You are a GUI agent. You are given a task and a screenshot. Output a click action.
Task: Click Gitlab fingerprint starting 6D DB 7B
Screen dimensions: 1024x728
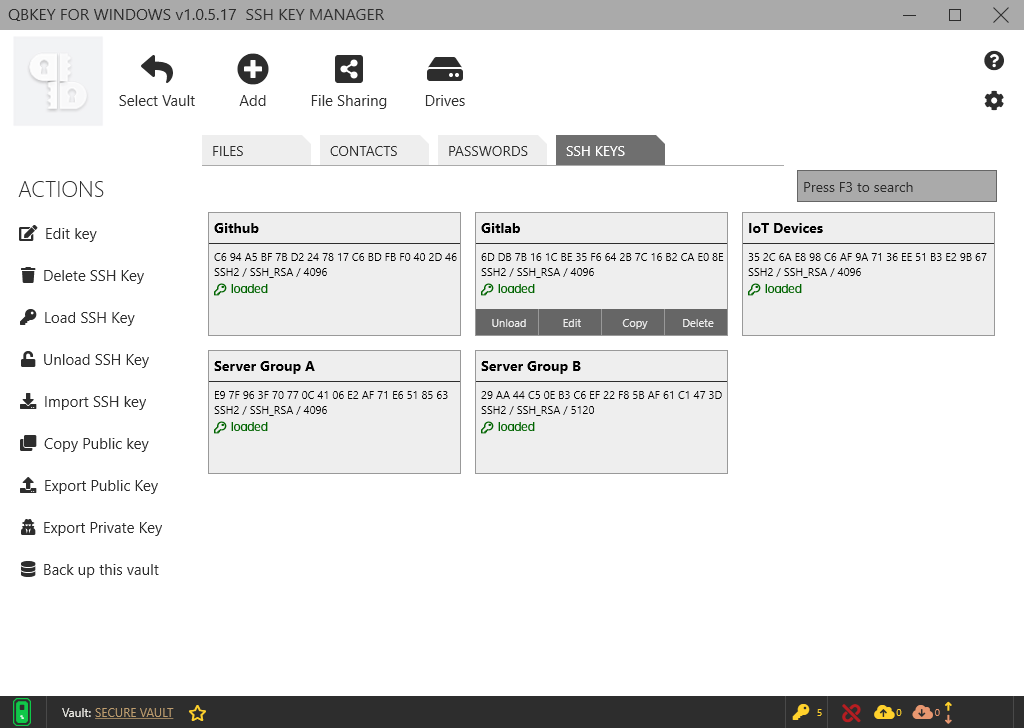[602, 257]
